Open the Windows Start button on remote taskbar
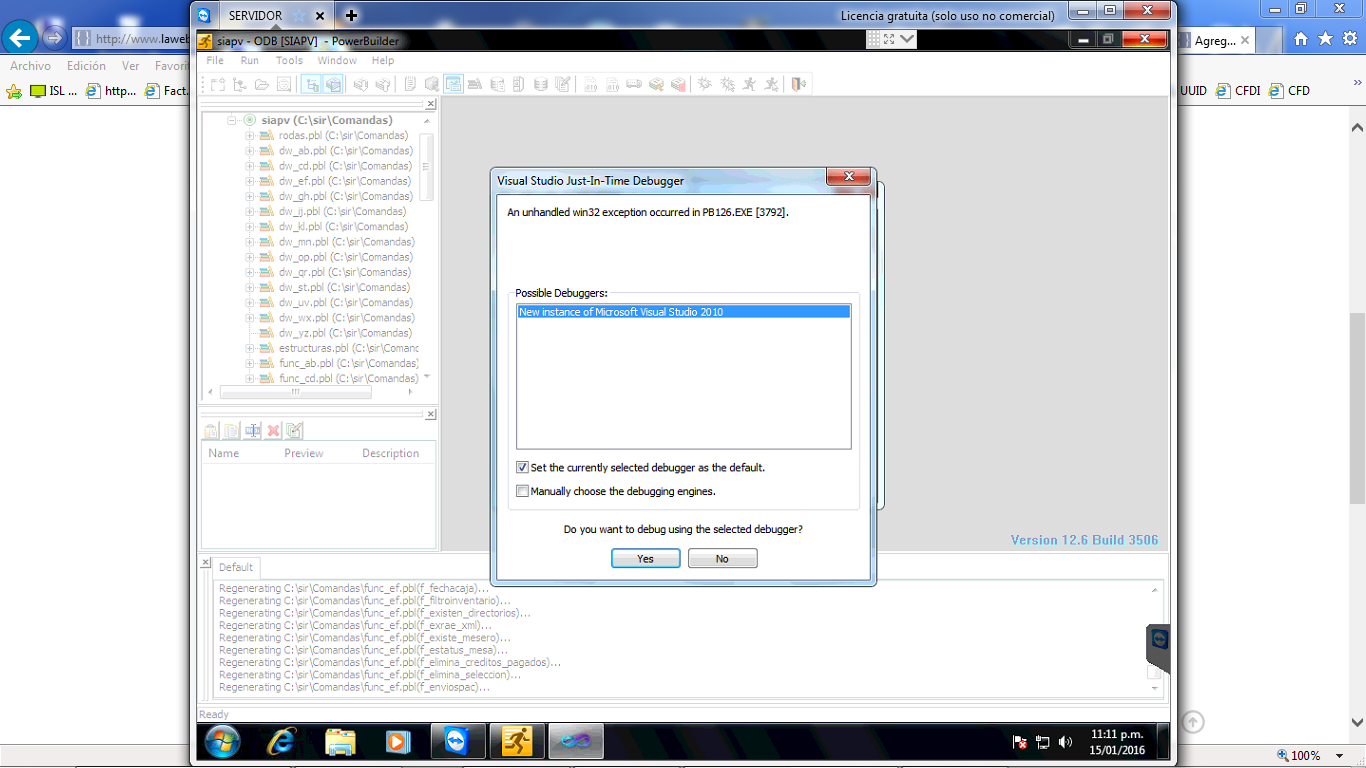 coord(223,741)
